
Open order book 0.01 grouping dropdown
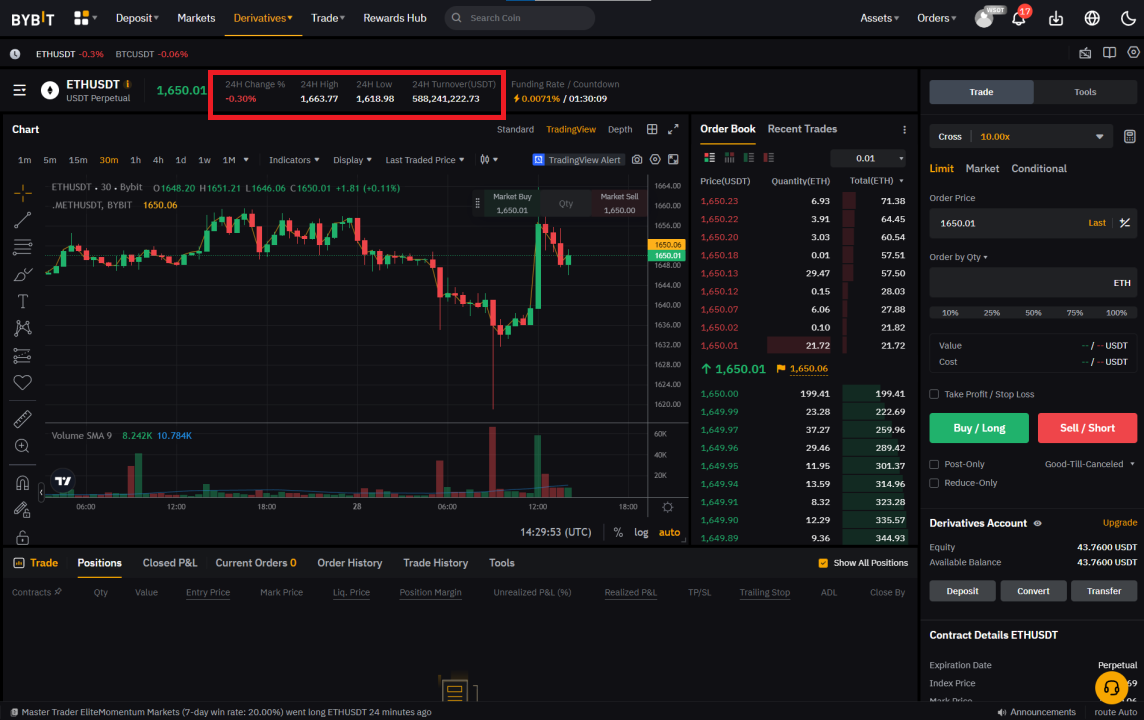869,158
